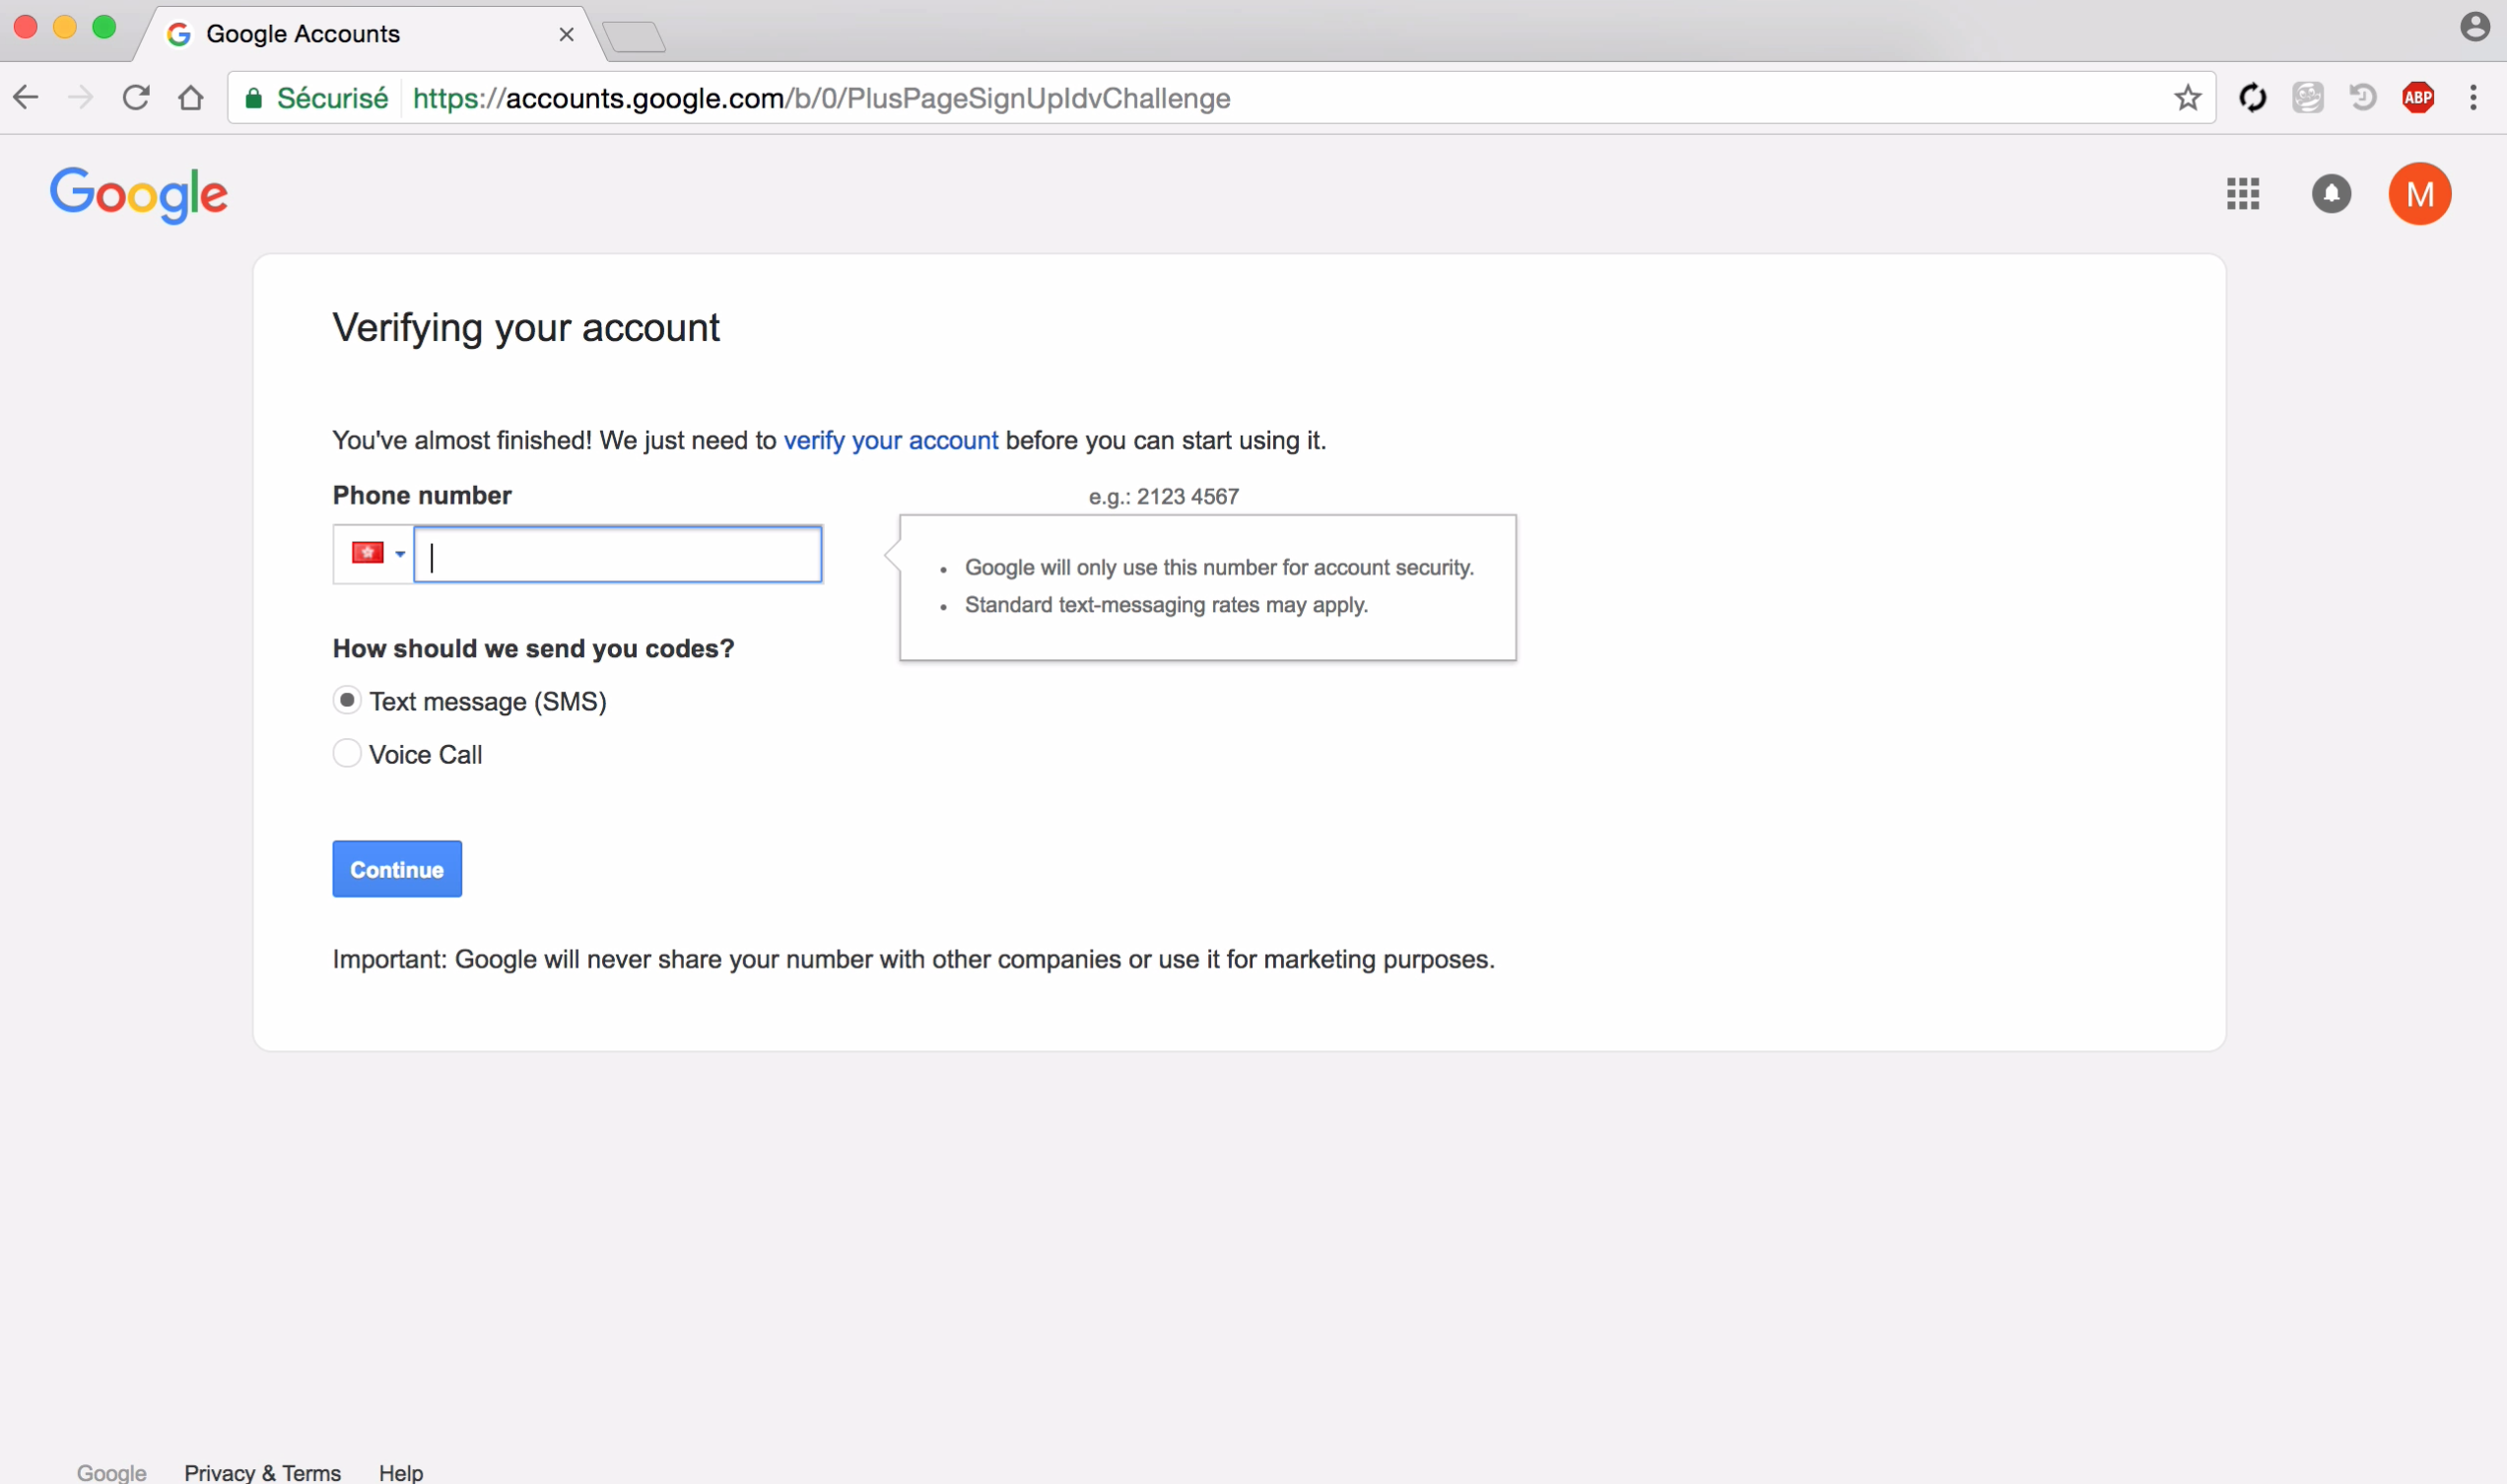The width and height of the screenshot is (2507, 1484).
Task: Click the 'Verifying your account' heading
Action: [x=526, y=328]
